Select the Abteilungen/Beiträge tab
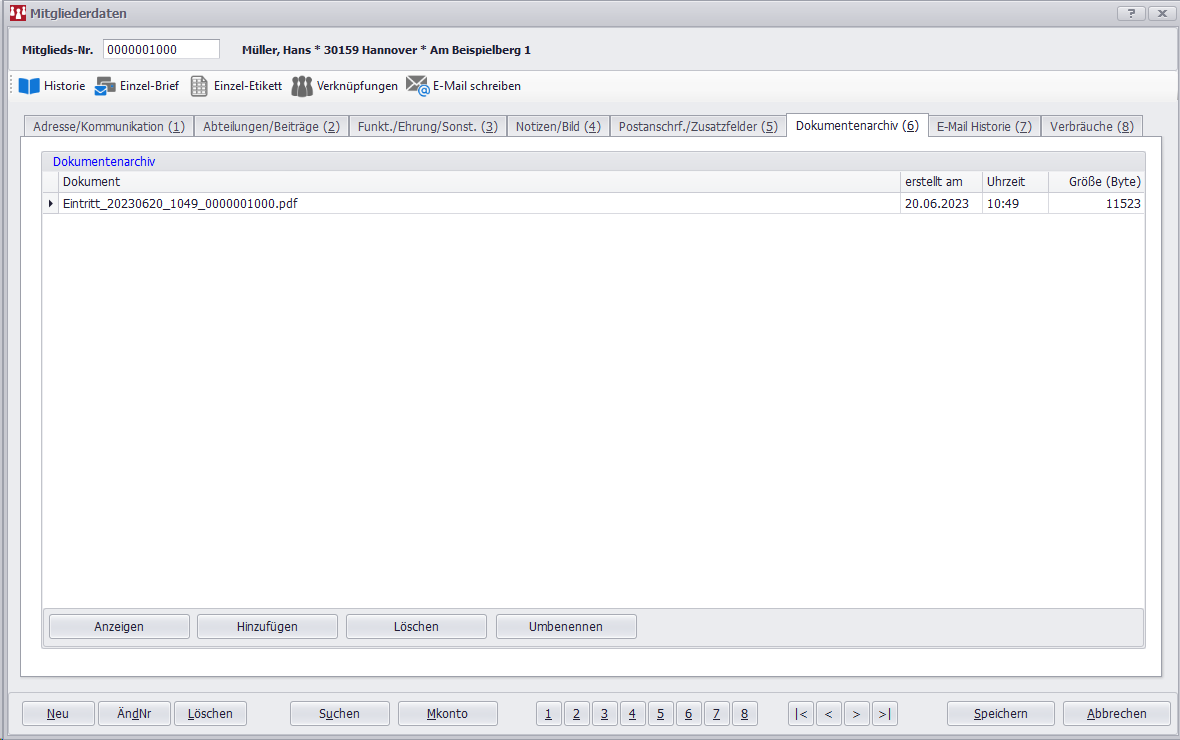Screen dimensions: 1180x740 coord(271,127)
